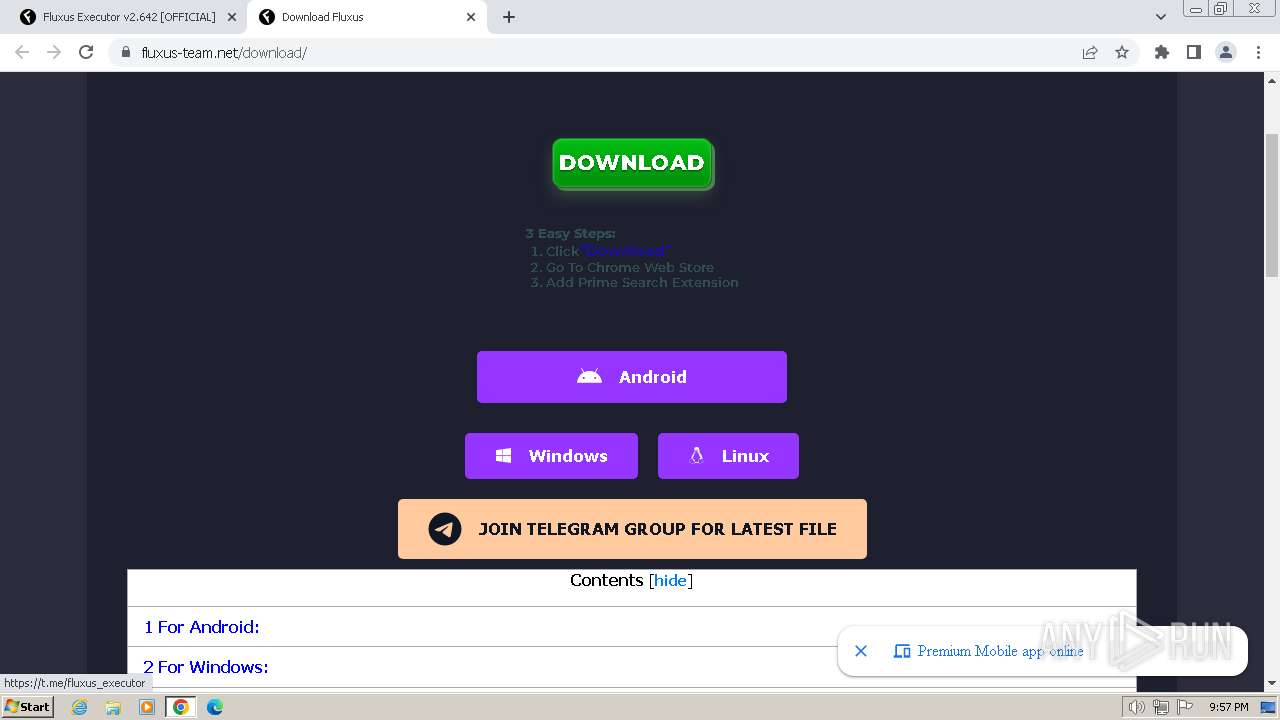The width and height of the screenshot is (1280, 720).
Task: Open the Windows Start menu
Action: [28, 707]
